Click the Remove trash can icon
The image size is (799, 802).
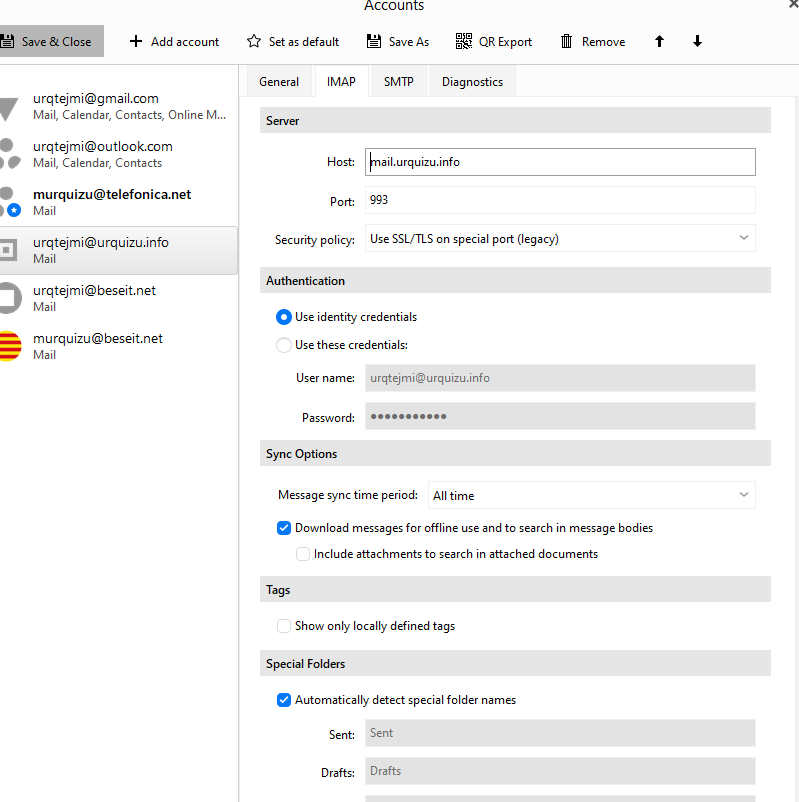pyautogui.click(x=567, y=42)
